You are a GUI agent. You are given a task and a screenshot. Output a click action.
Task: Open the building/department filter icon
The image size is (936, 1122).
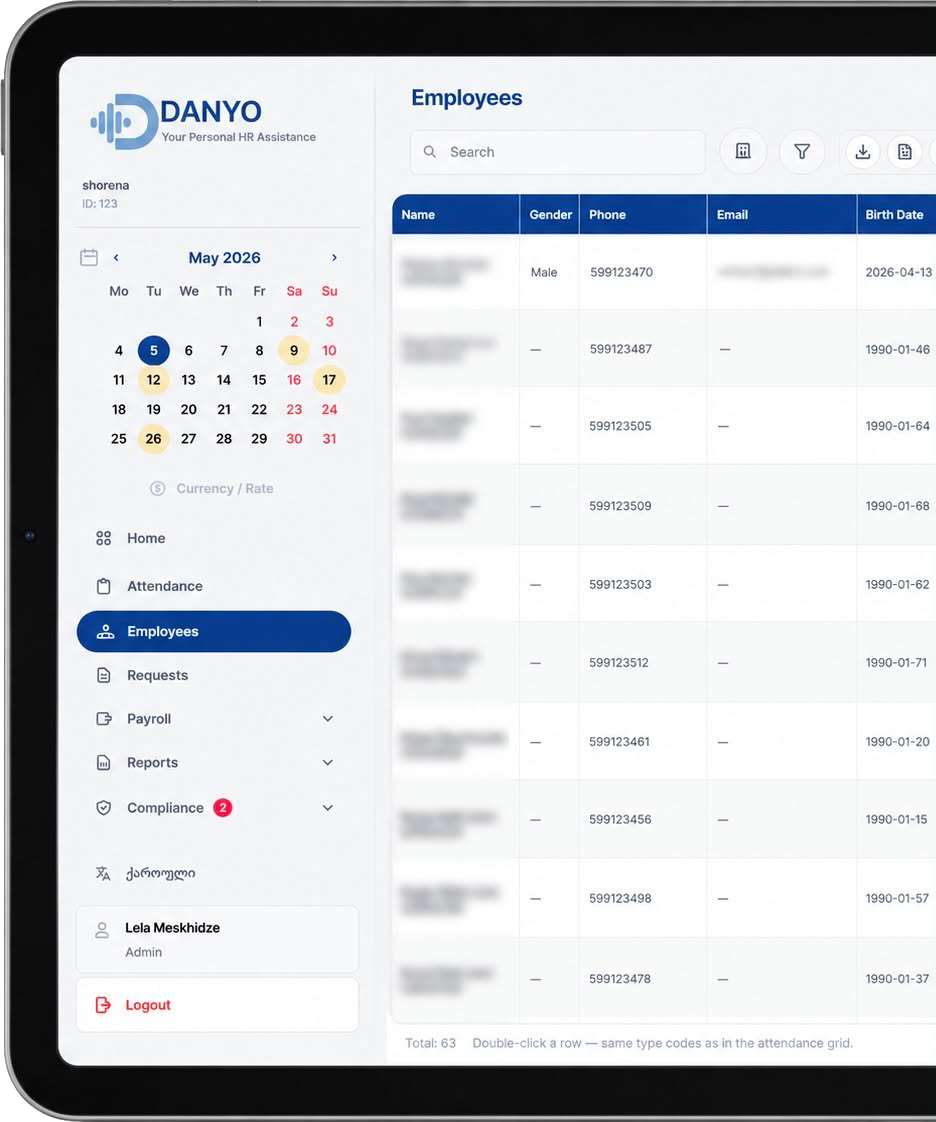[743, 151]
